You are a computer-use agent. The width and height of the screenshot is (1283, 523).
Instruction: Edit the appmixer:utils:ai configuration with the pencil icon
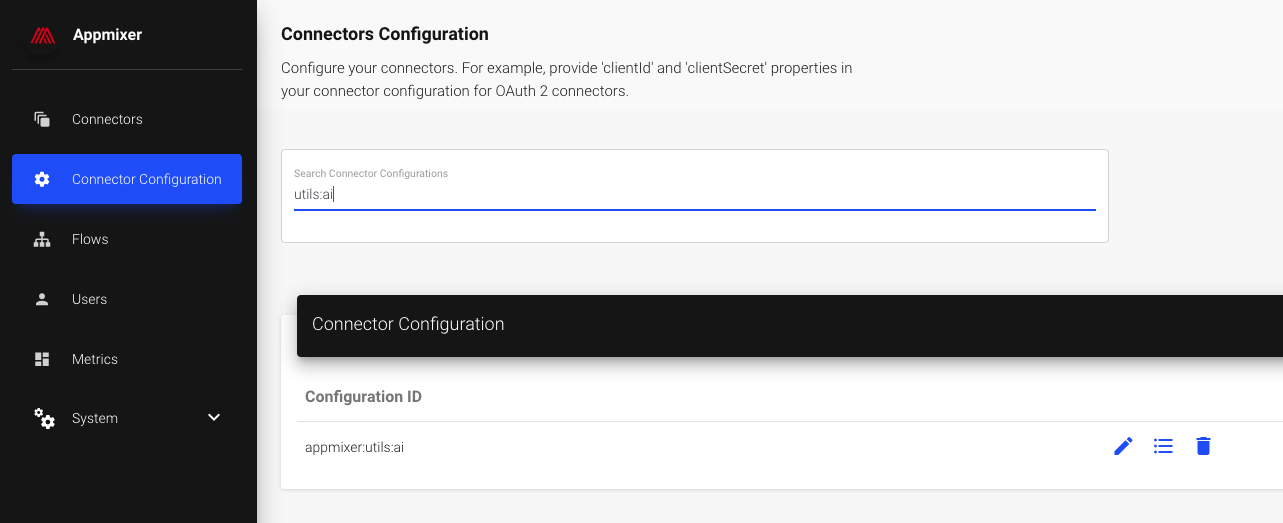[1123, 446]
